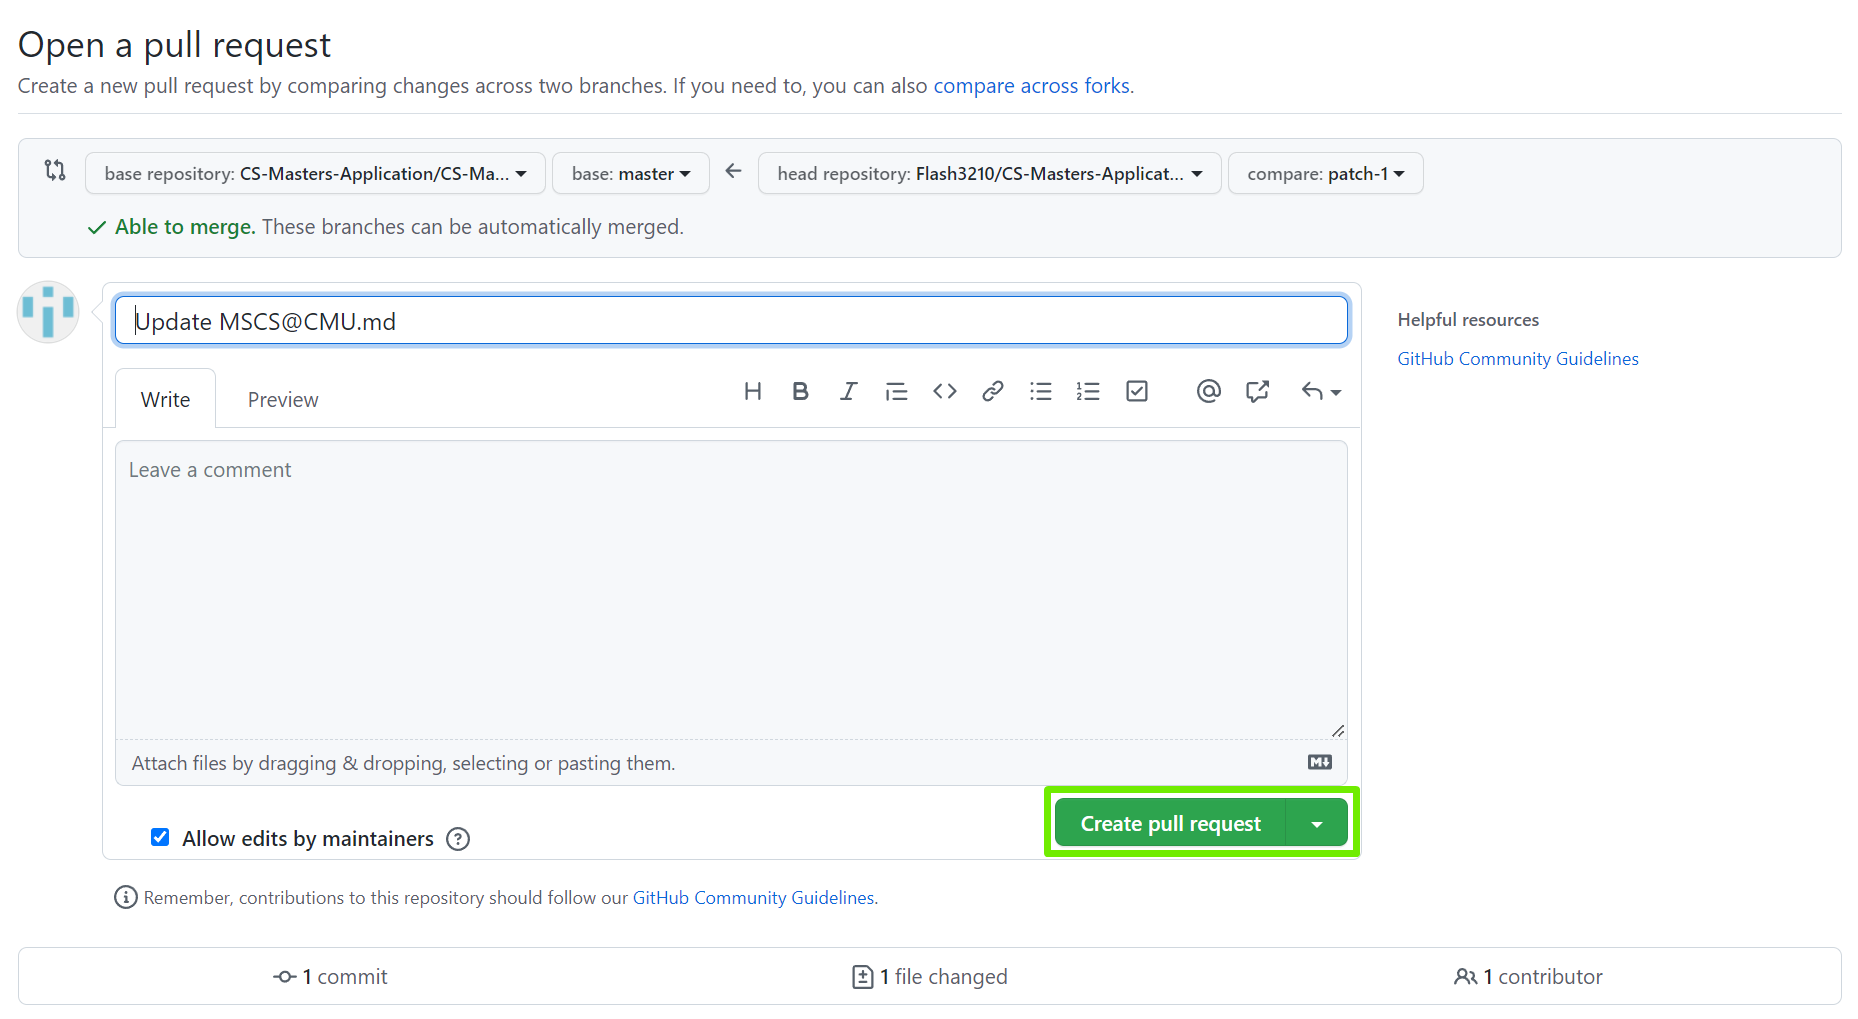Toggle Allow edits by maintainers checkbox
Viewport: 1858px width, 1019px height.
tap(160, 837)
